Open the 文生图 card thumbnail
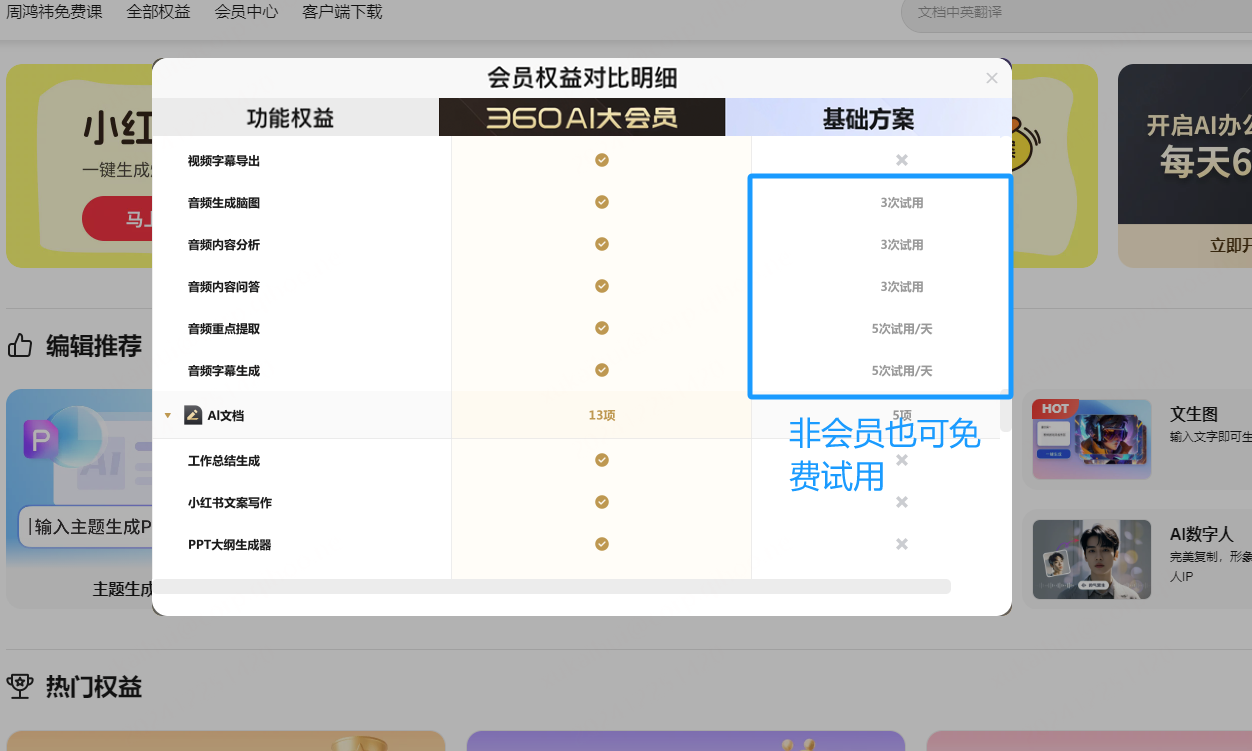The width and height of the screenshot is (1252, 751). click(1091, 439)
